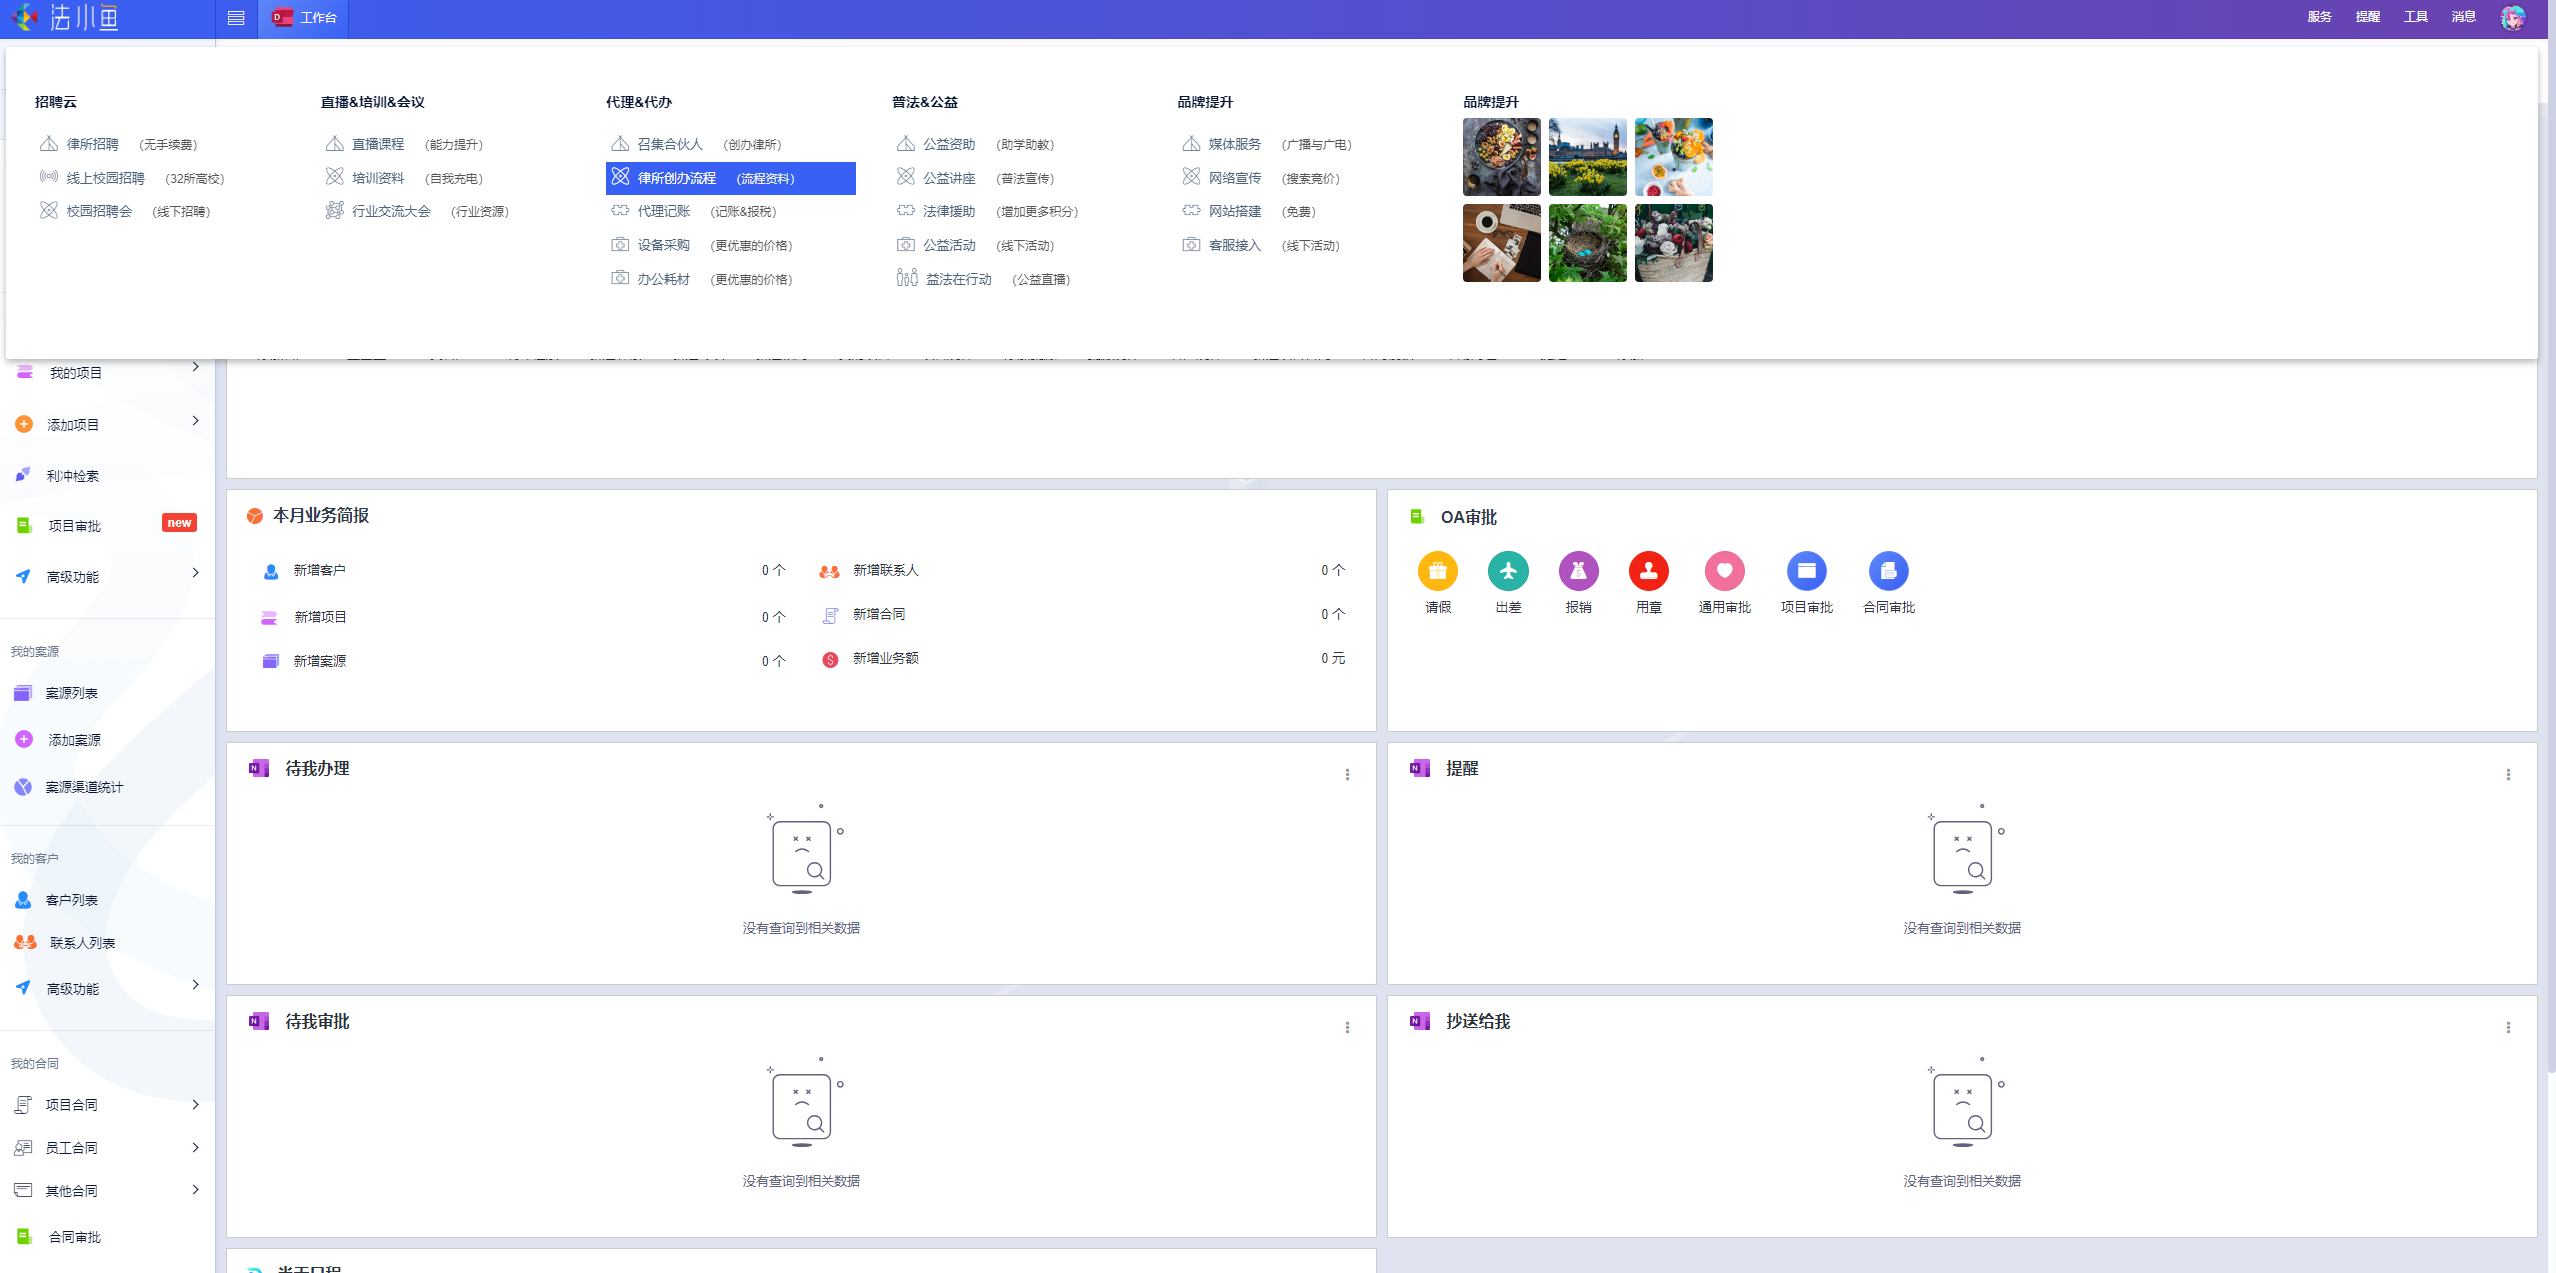Click the 客户列表 sidebar link
Screen dimensions: 2556x1273
tap(71, 900)
